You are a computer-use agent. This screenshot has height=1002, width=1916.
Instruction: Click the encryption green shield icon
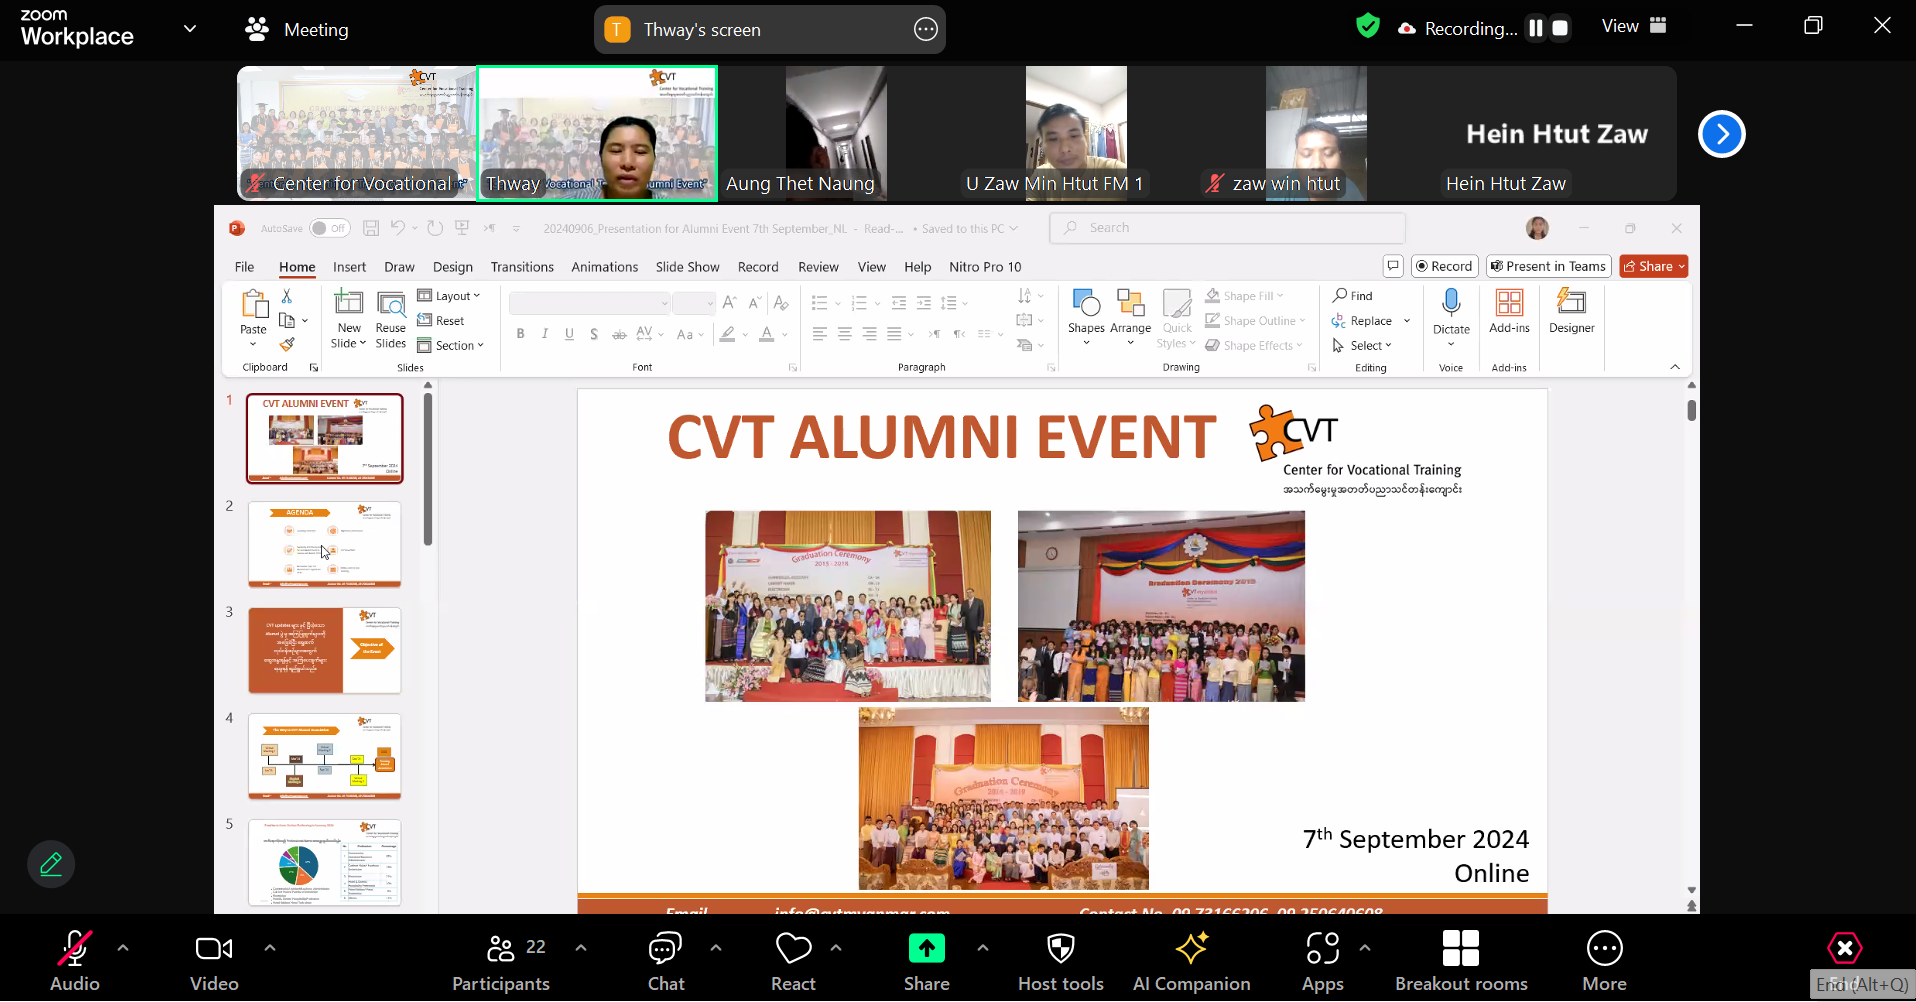[1367, 26]
